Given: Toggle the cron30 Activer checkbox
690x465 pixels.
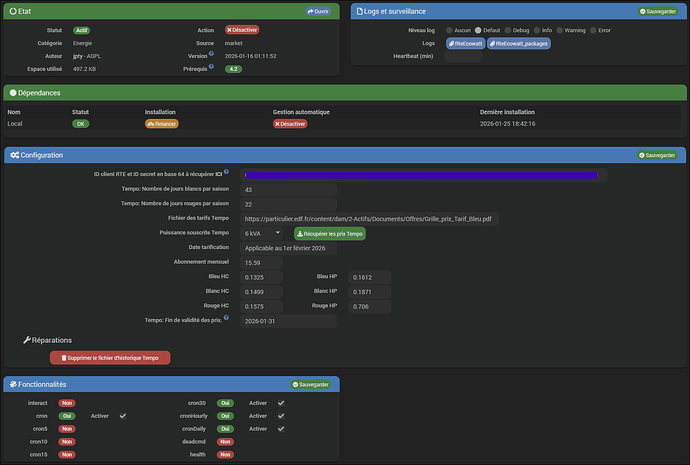Looking at the screenshot, I should [281, 403].
